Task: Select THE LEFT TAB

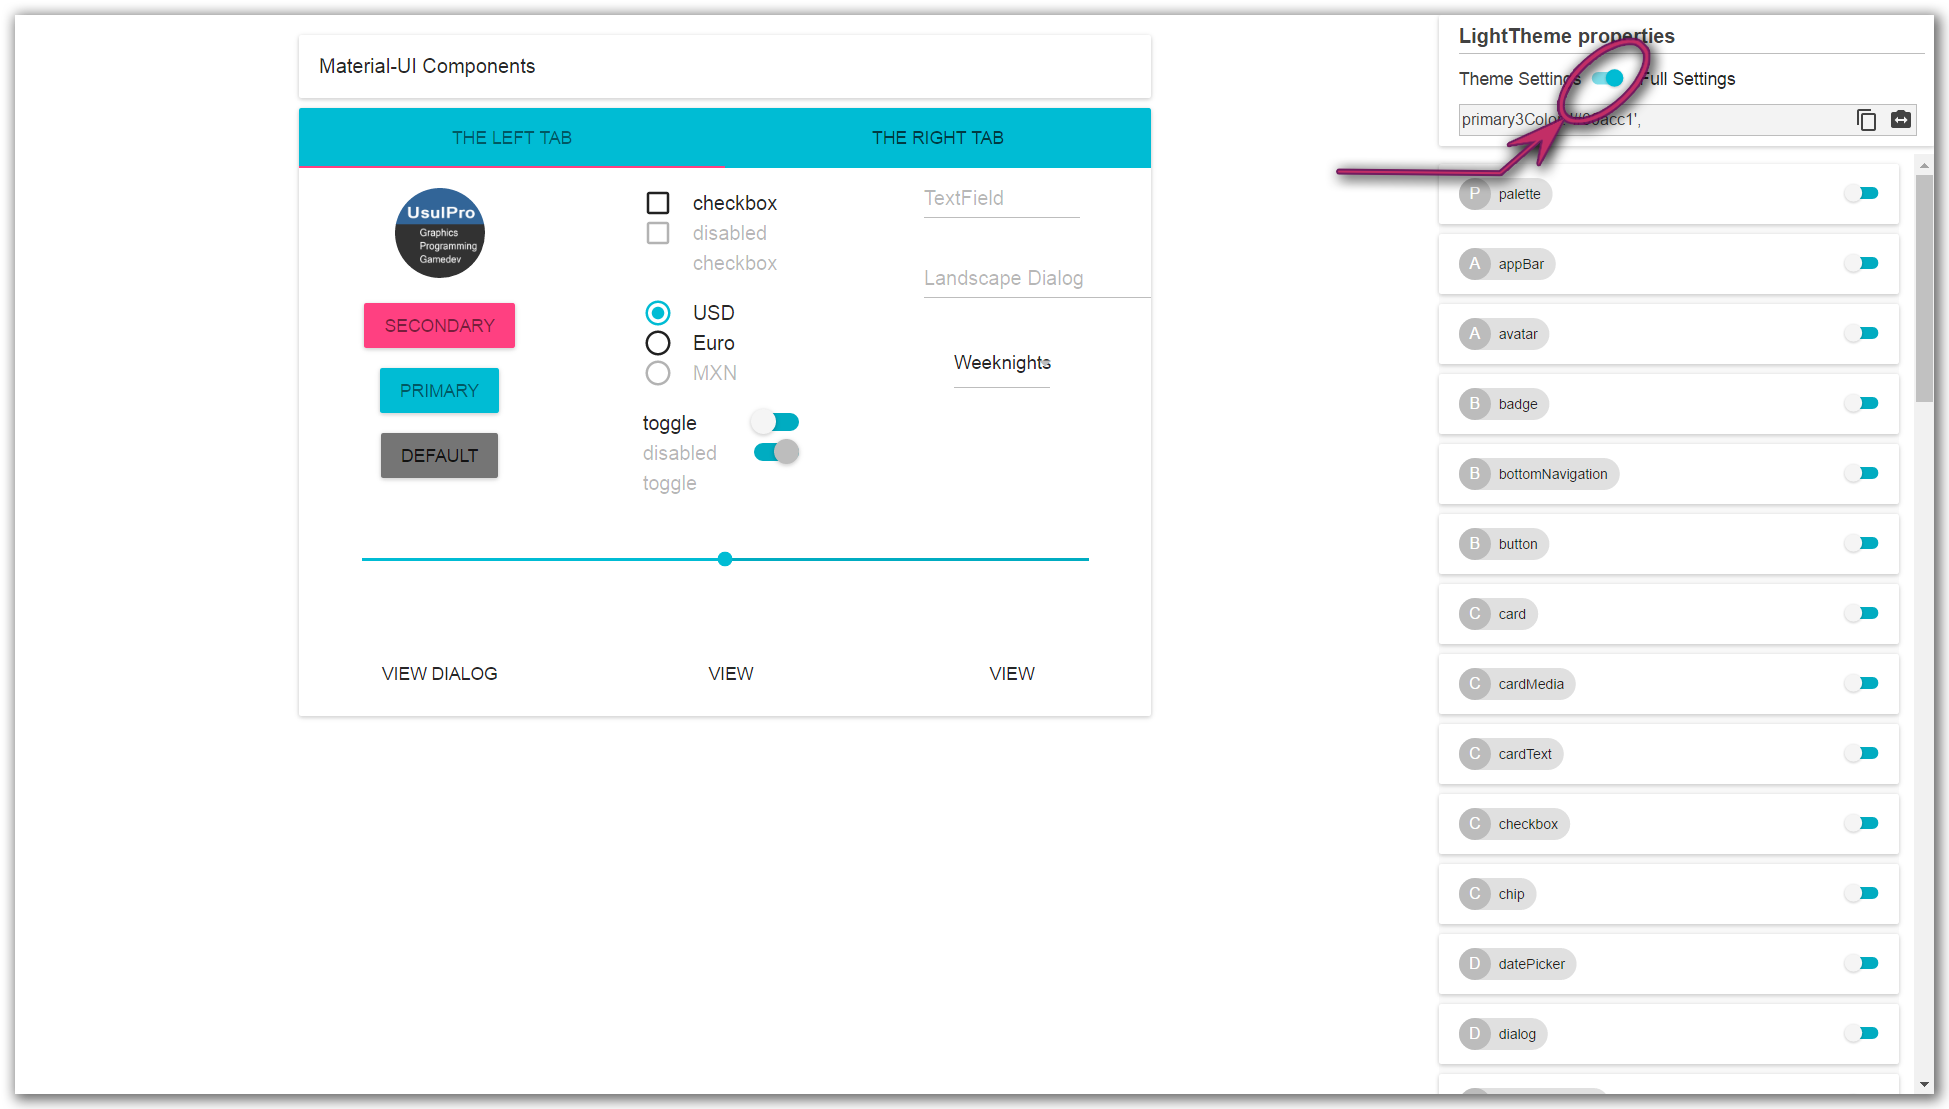Action: [512, 138]
